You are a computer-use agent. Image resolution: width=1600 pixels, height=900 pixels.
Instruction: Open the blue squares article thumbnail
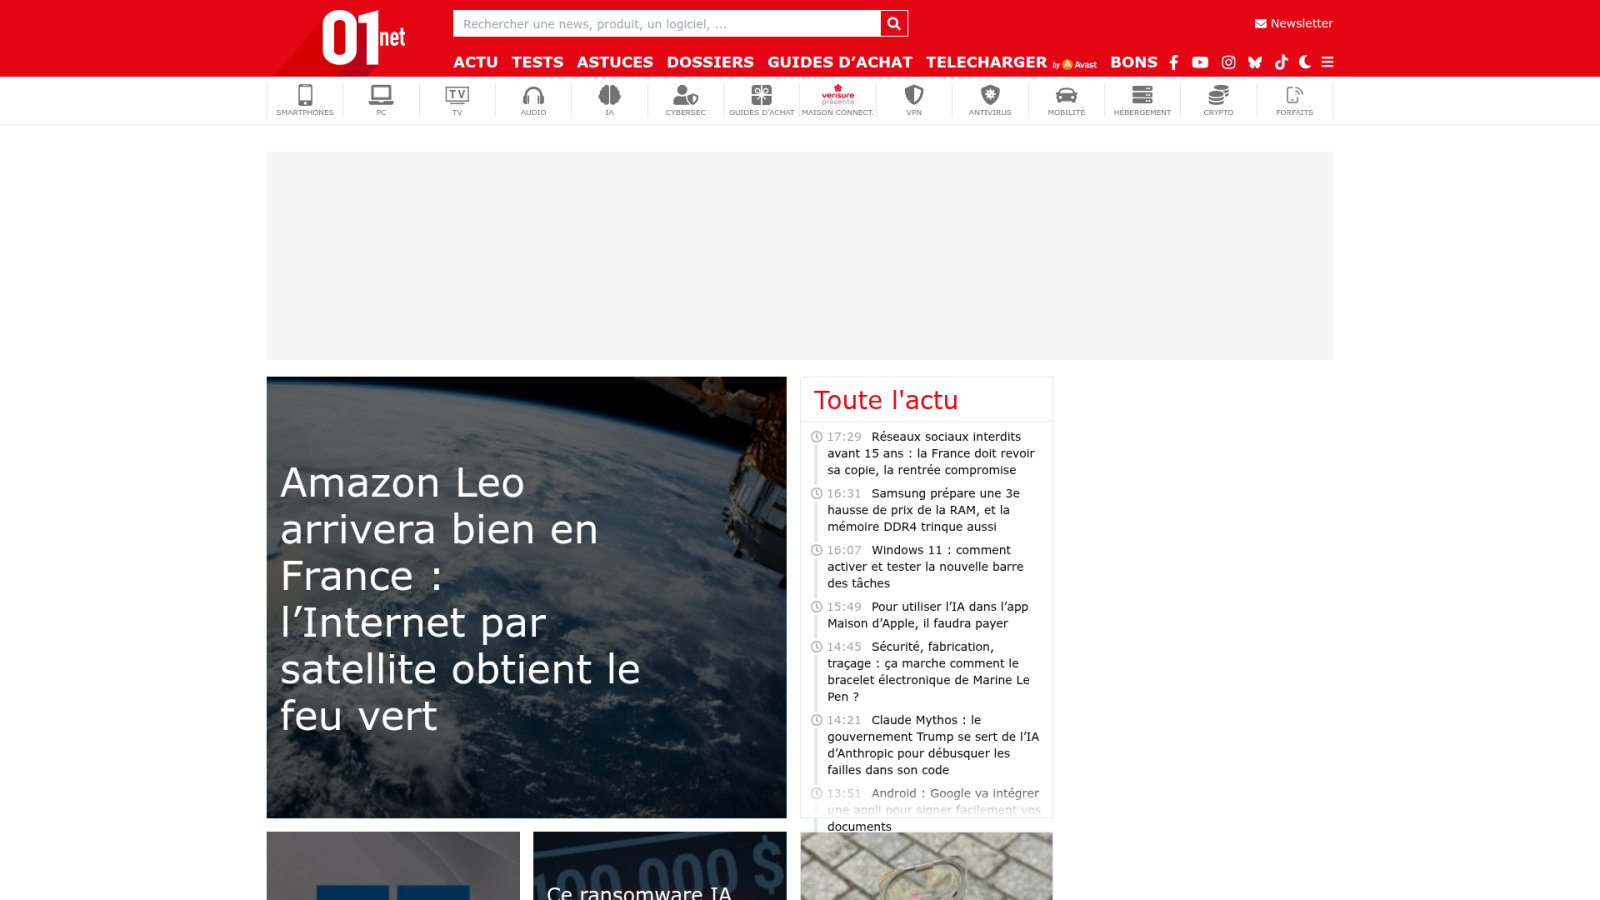click(393, 866)
